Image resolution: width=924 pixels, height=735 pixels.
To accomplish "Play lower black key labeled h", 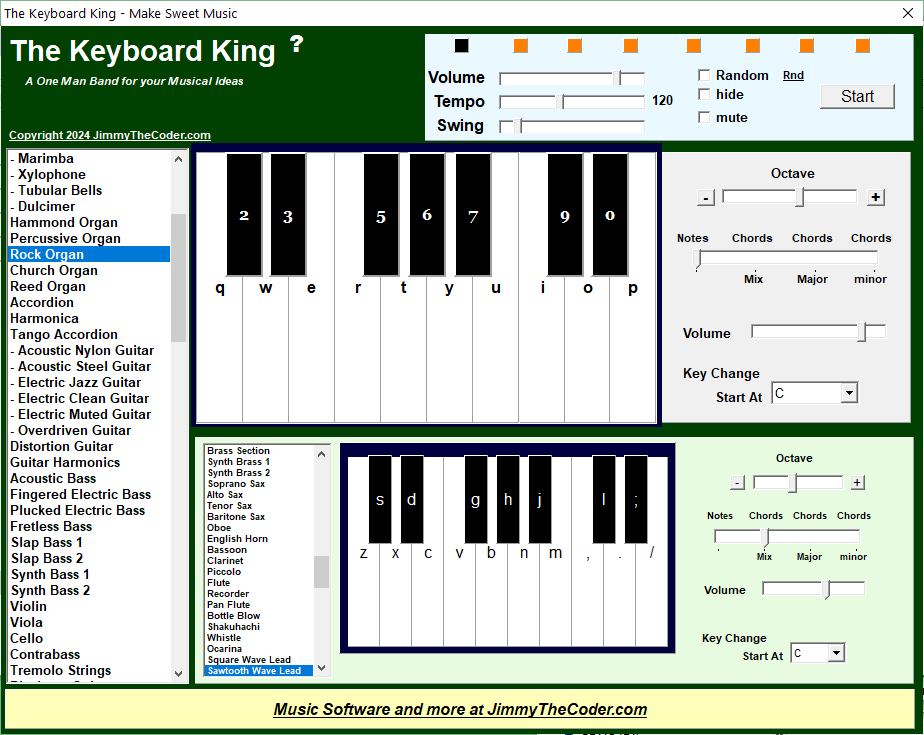I will pos(507,499).
